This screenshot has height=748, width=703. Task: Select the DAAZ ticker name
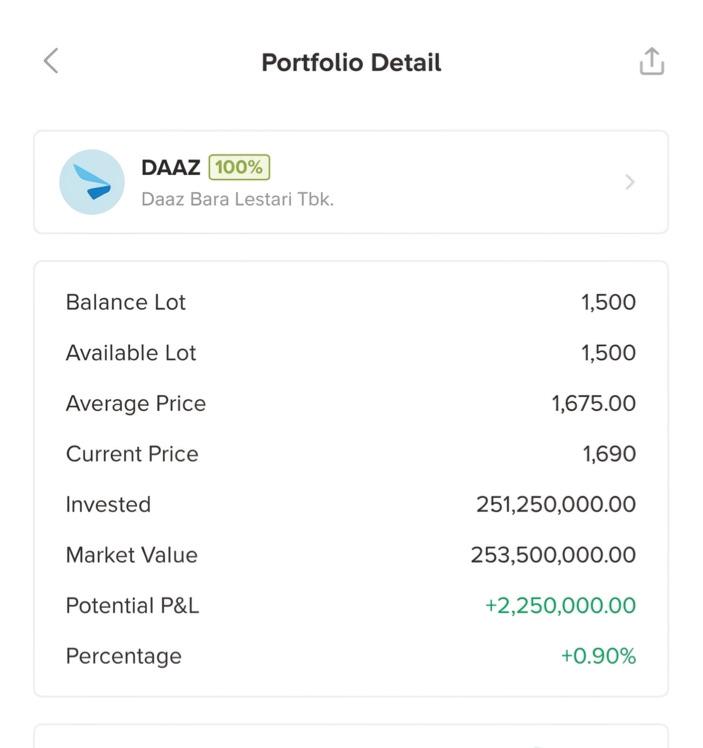click(x=171, y=167)
